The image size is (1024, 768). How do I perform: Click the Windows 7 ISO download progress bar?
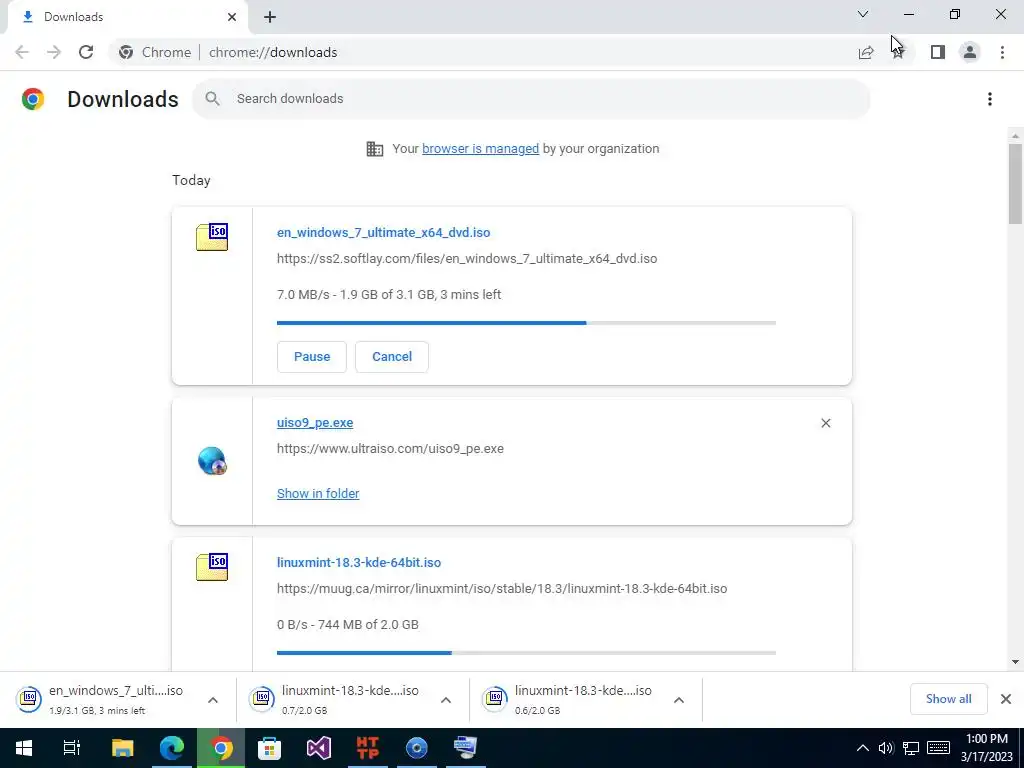click(526, 323)
